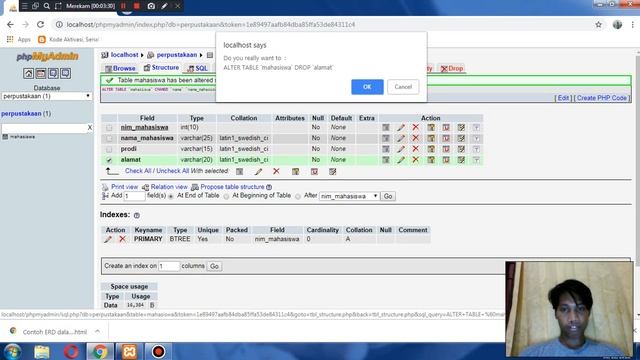Image resolution: width=640 pixels, height=360 pixels.
Task: Open the Create PHP Code link
Action: pos(602,98)
